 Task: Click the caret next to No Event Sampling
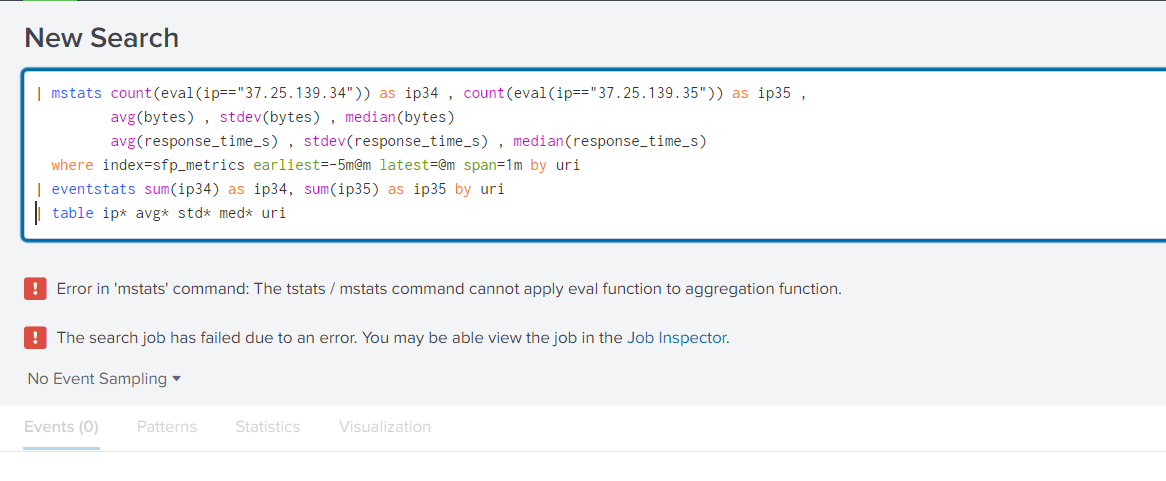176,379
